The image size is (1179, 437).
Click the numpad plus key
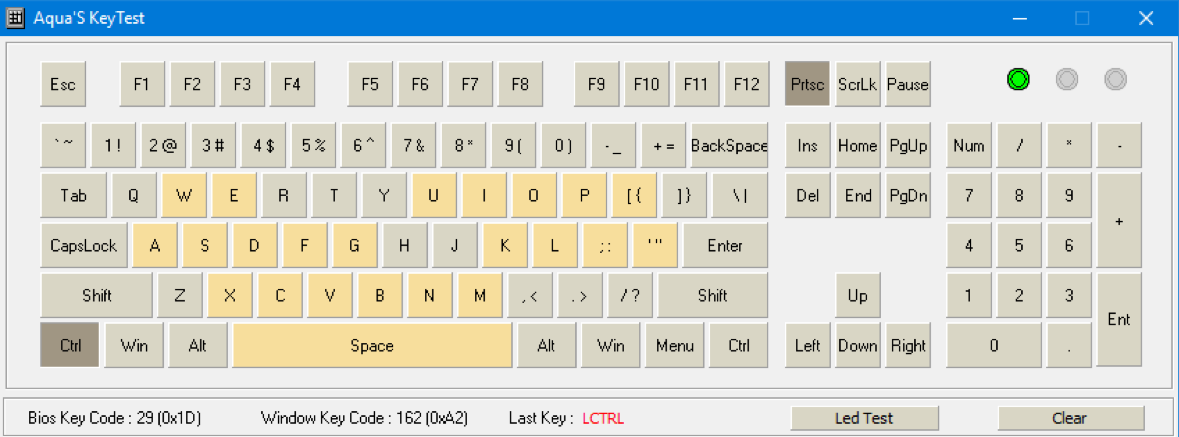tap(1119, 220)
